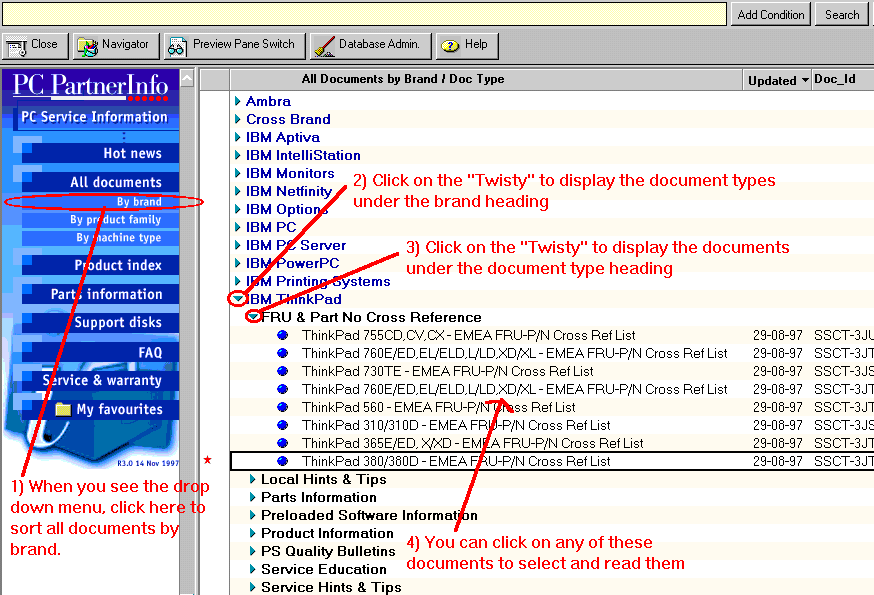This screenshot has width=874, height=595.
Task: Open the Help button
Action: click(465, 45)
